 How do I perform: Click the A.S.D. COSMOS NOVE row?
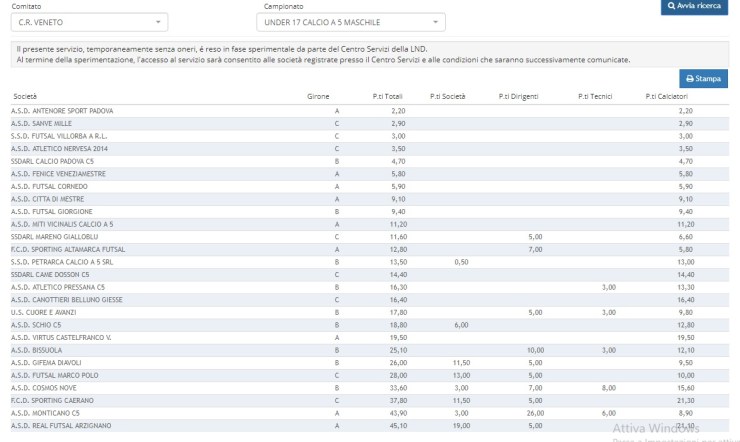pos(44,388)
